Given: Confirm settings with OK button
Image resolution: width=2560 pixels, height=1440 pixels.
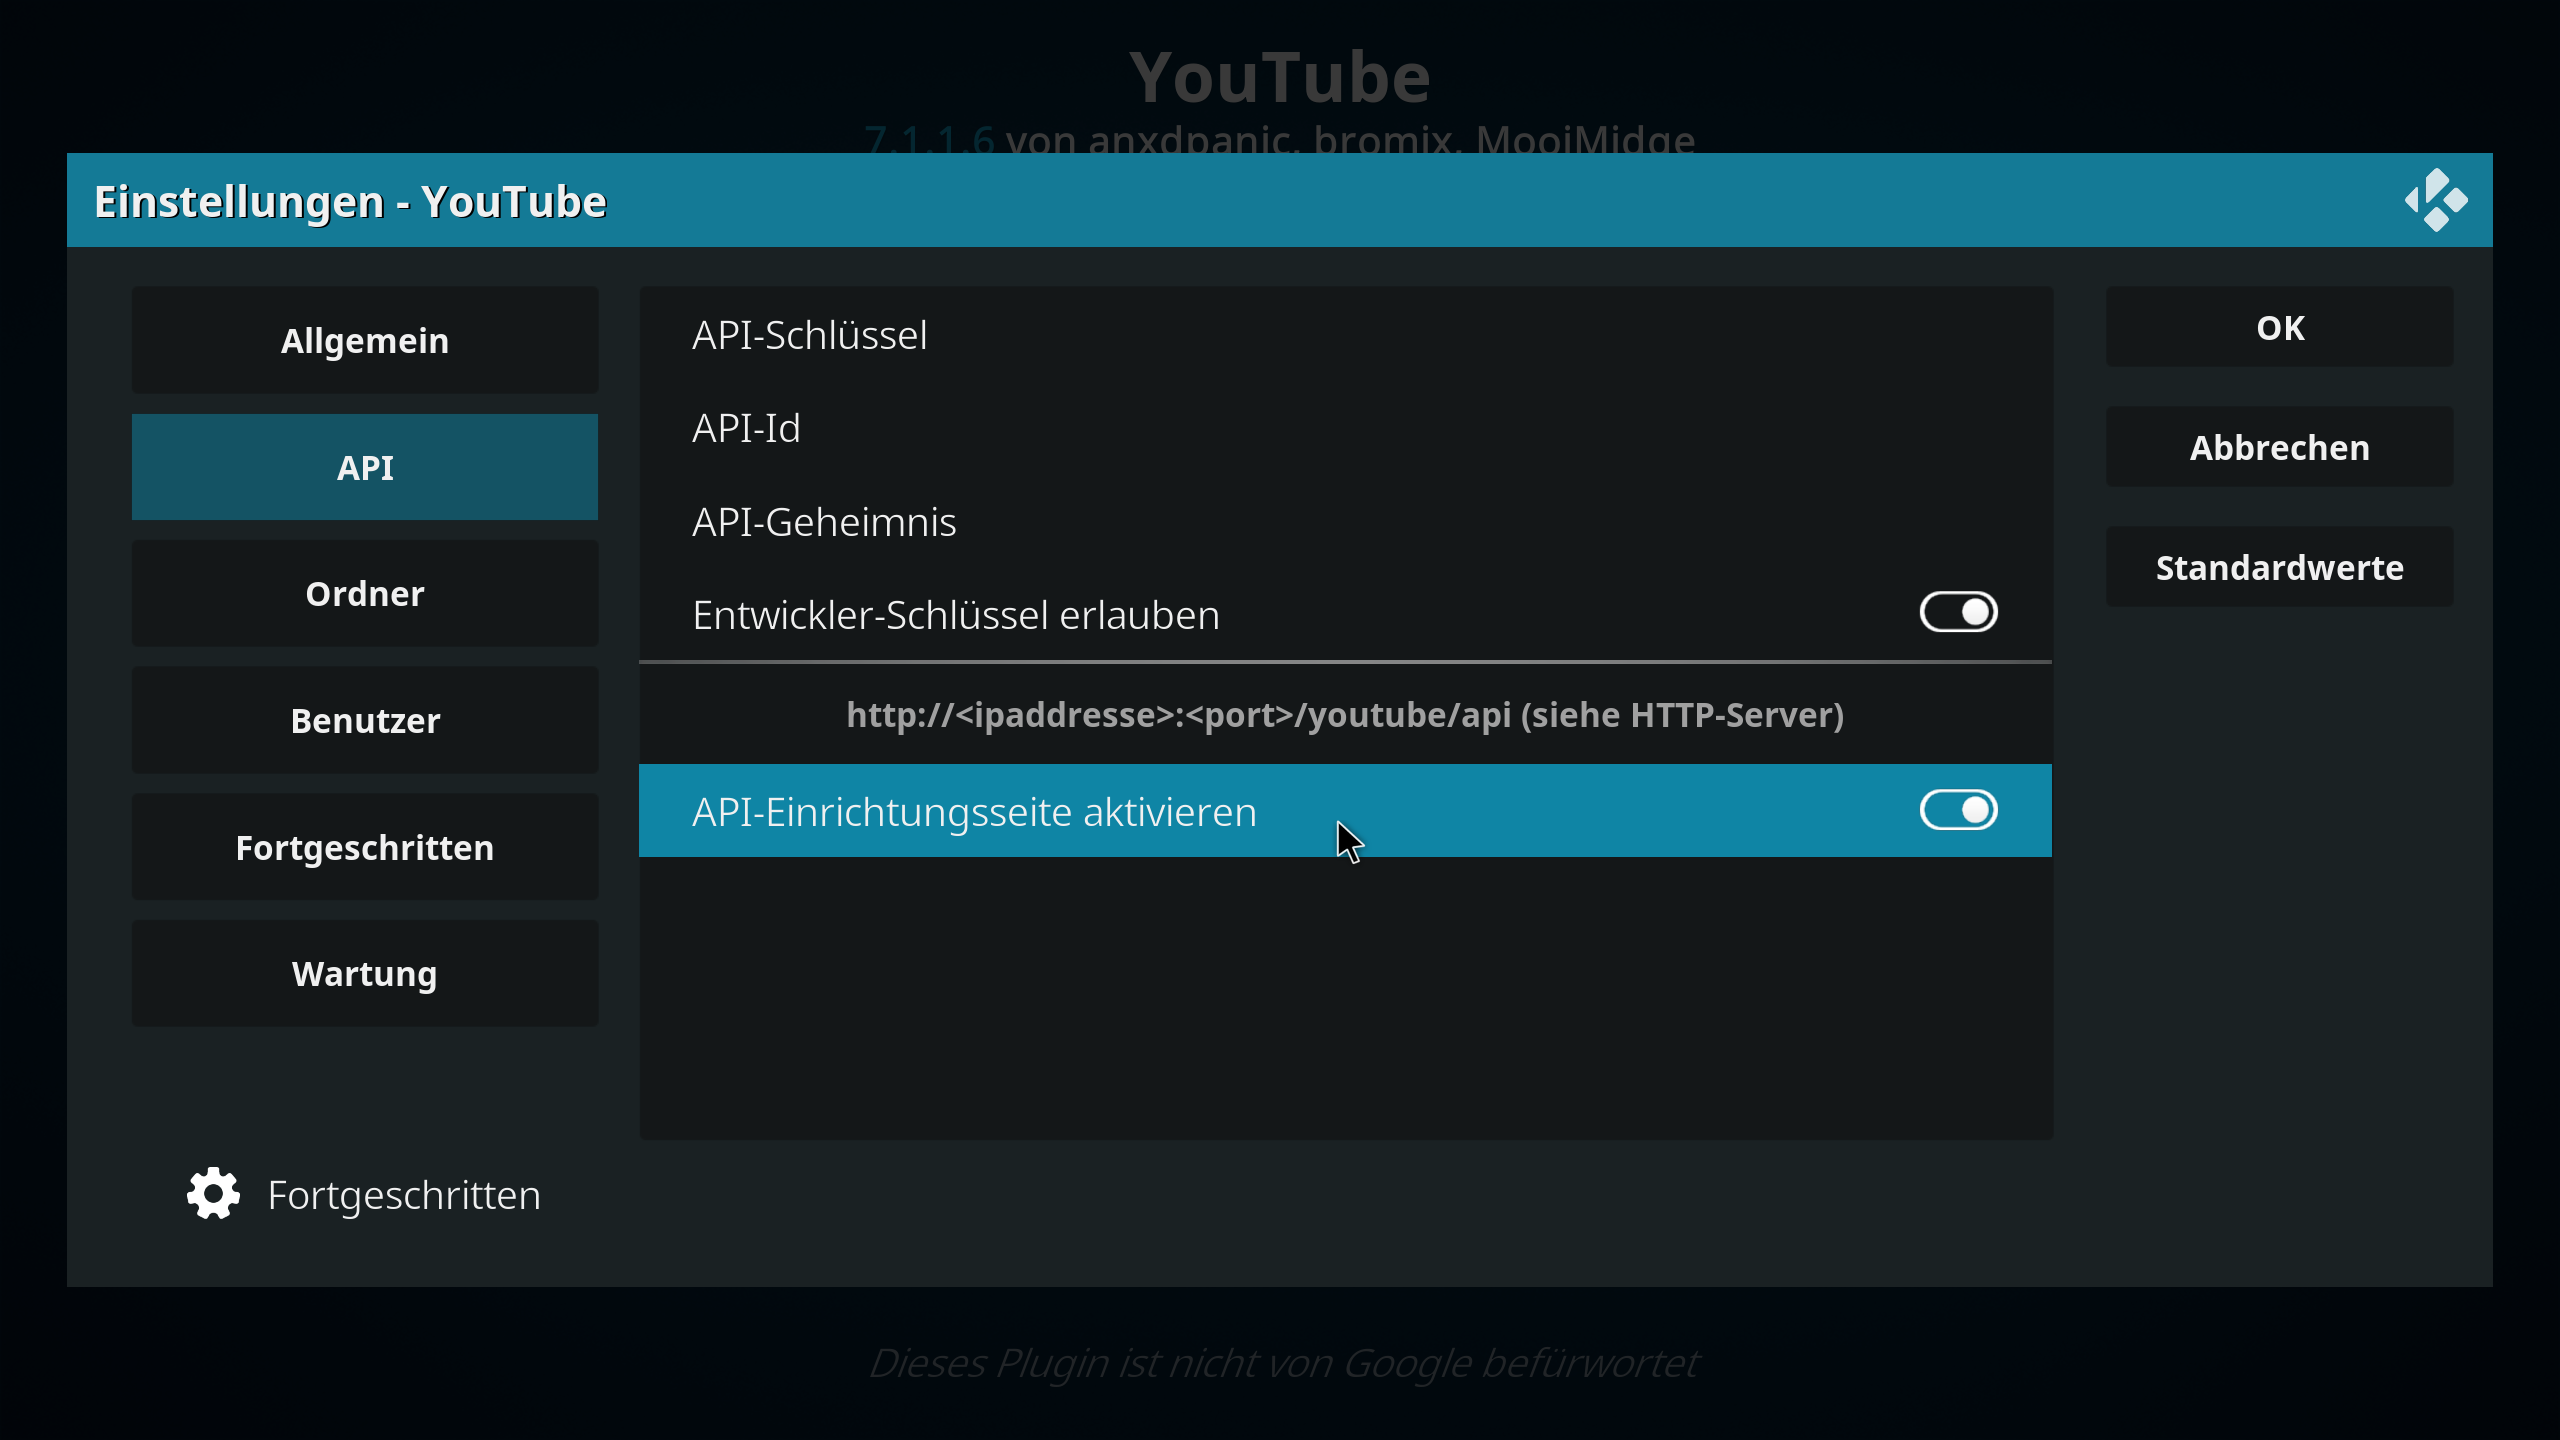Looking at the screenshot, I should coord(2279,328).
